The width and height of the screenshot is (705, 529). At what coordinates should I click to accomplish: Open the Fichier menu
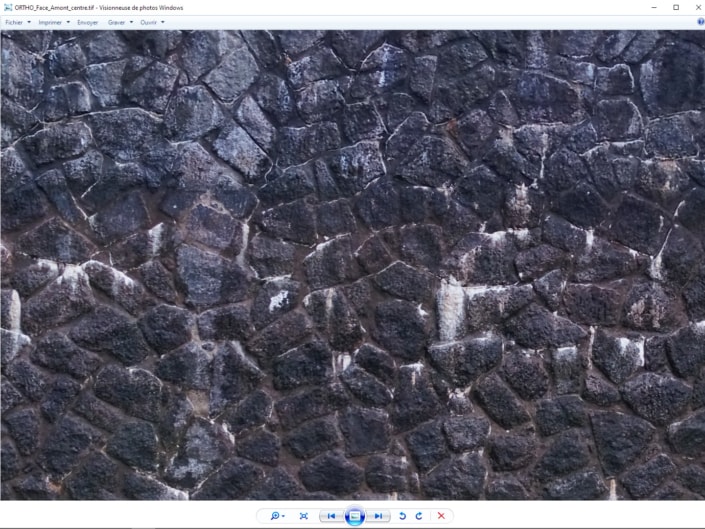pyautogui.click(x=17, y=22)
